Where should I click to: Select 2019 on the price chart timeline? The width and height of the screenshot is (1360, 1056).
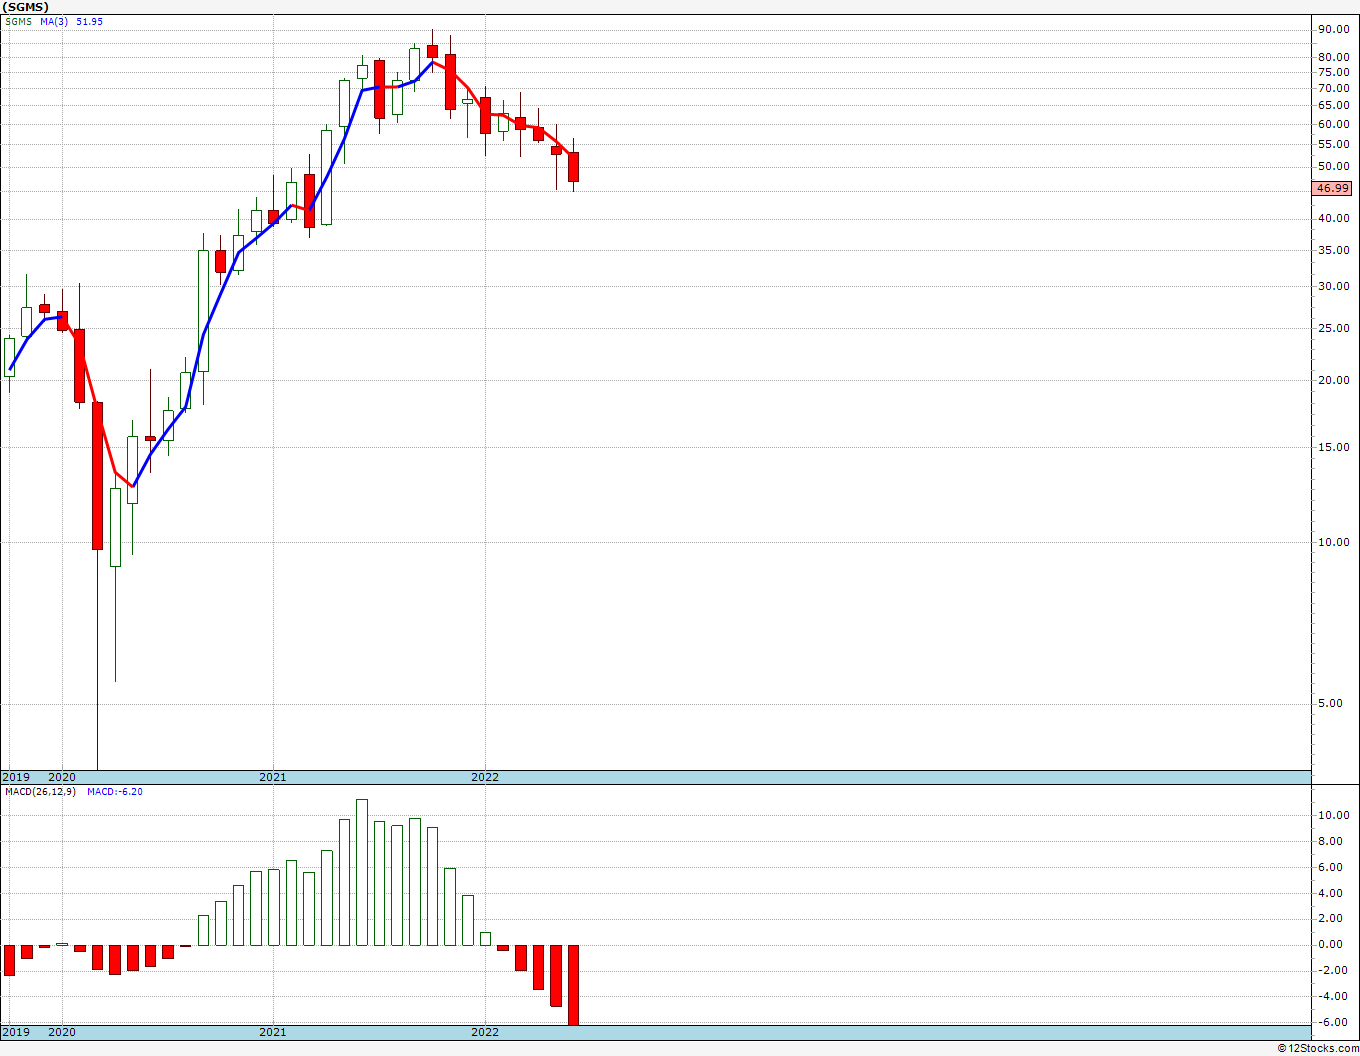(x=15, y=777)
